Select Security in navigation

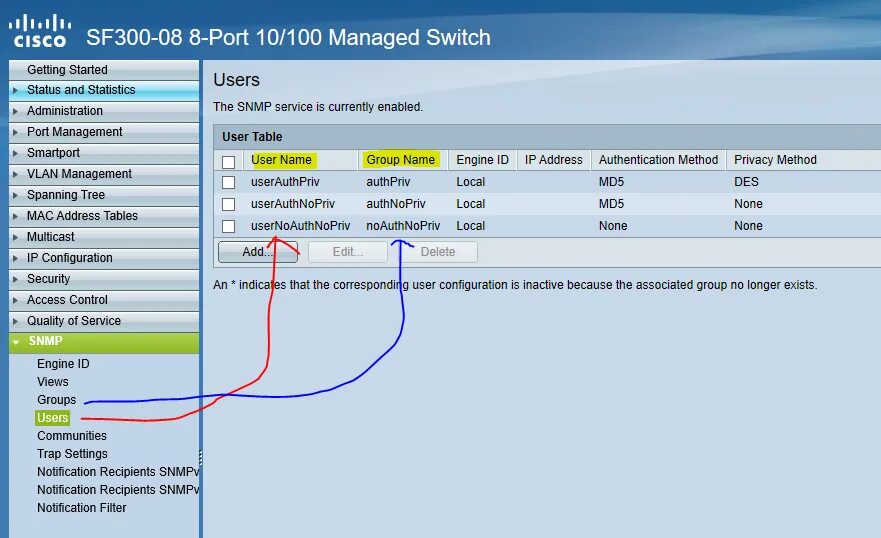(x=104, y=279)
